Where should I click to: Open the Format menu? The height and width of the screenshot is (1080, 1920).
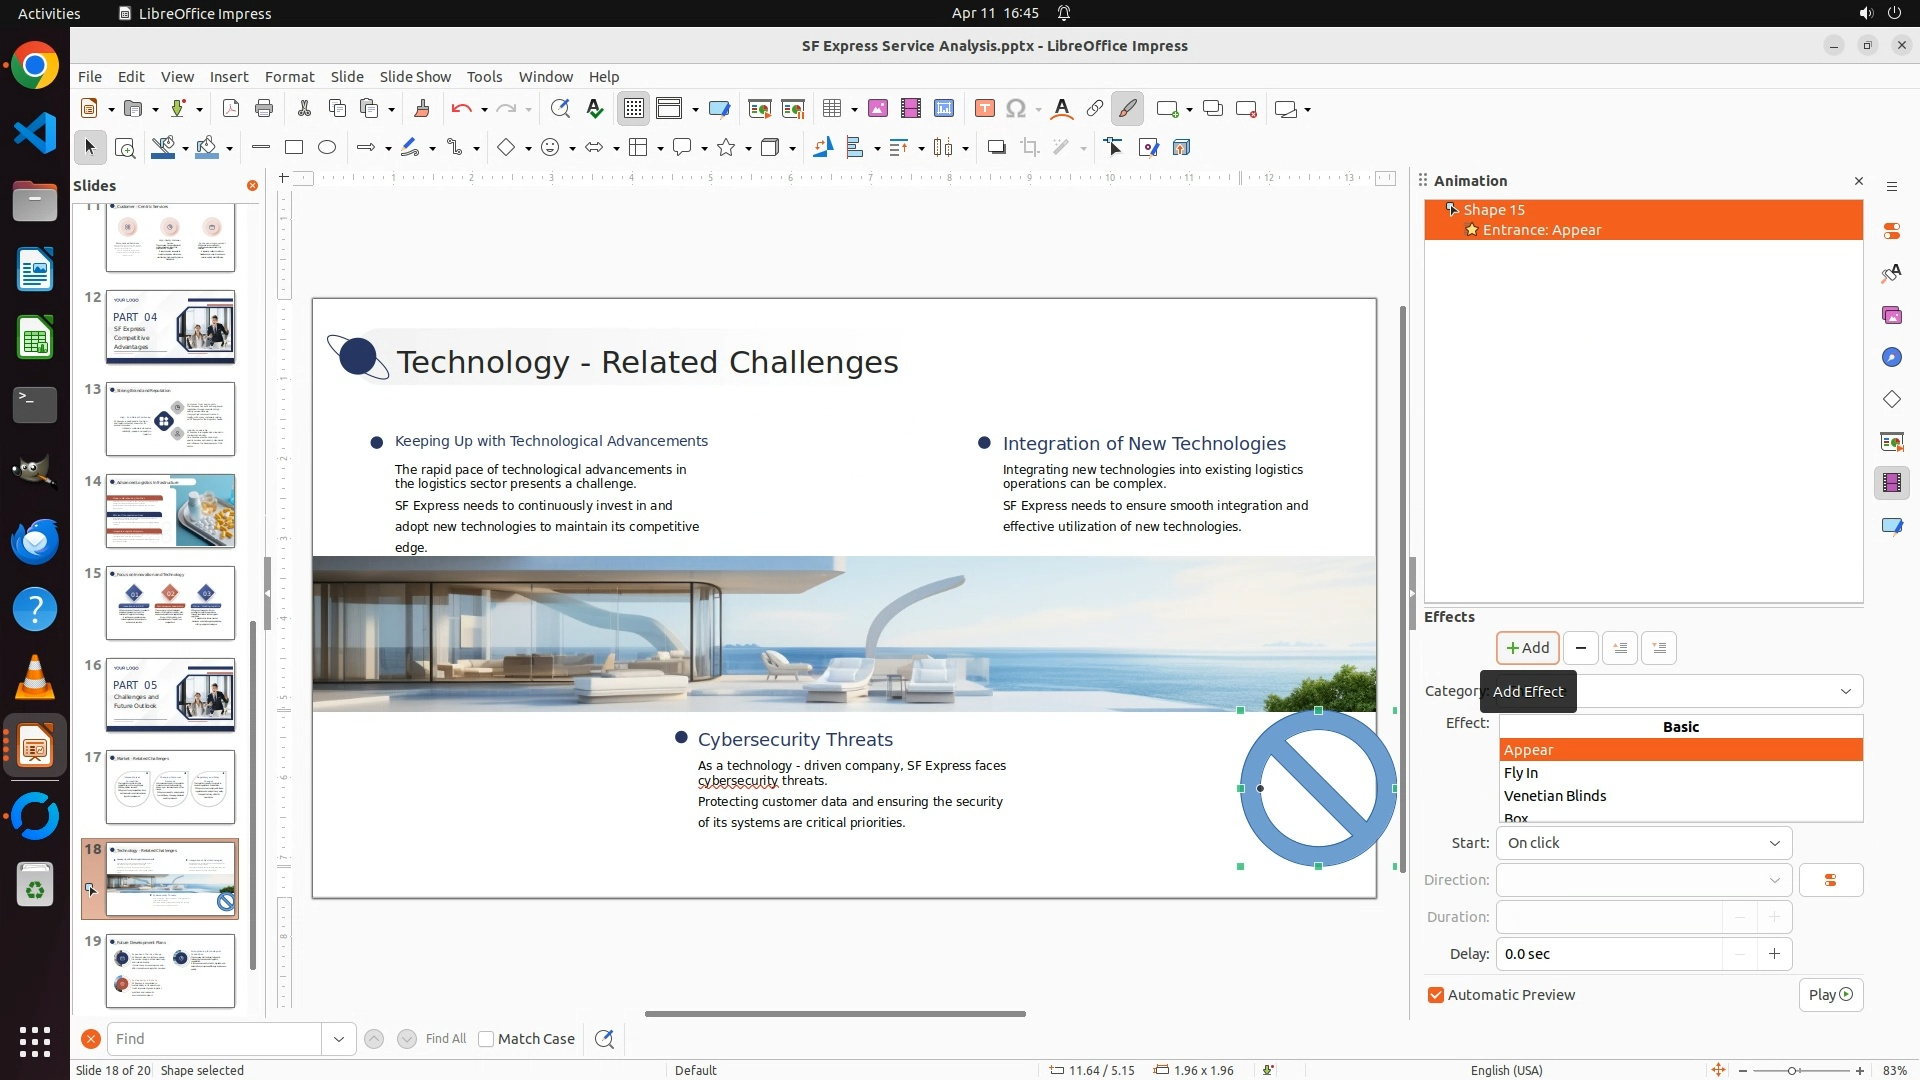pos(289,77)
